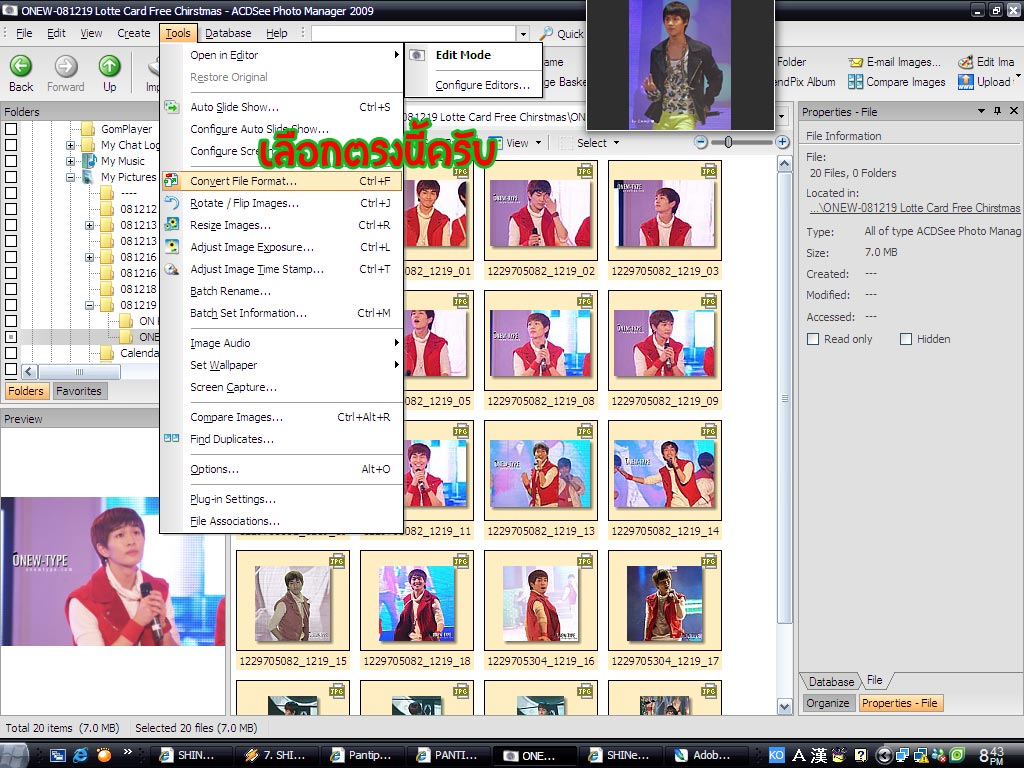Click the Resize Images icon
The width and height of the screenshot is (1024, 768).
pos(172,225)
